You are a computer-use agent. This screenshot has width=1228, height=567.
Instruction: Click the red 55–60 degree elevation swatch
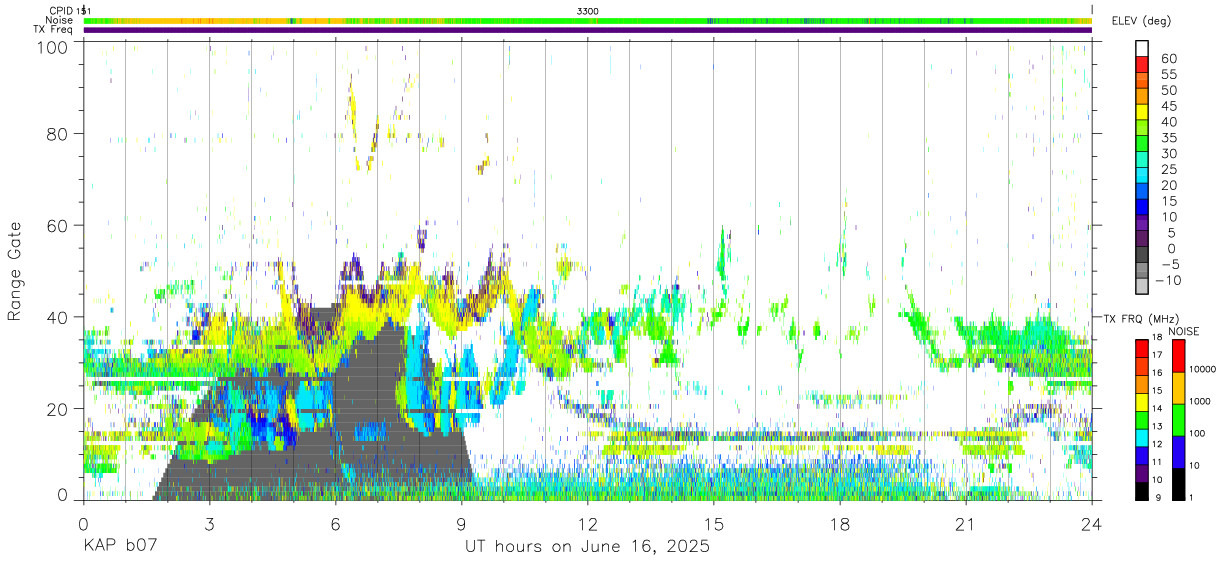1142,65
